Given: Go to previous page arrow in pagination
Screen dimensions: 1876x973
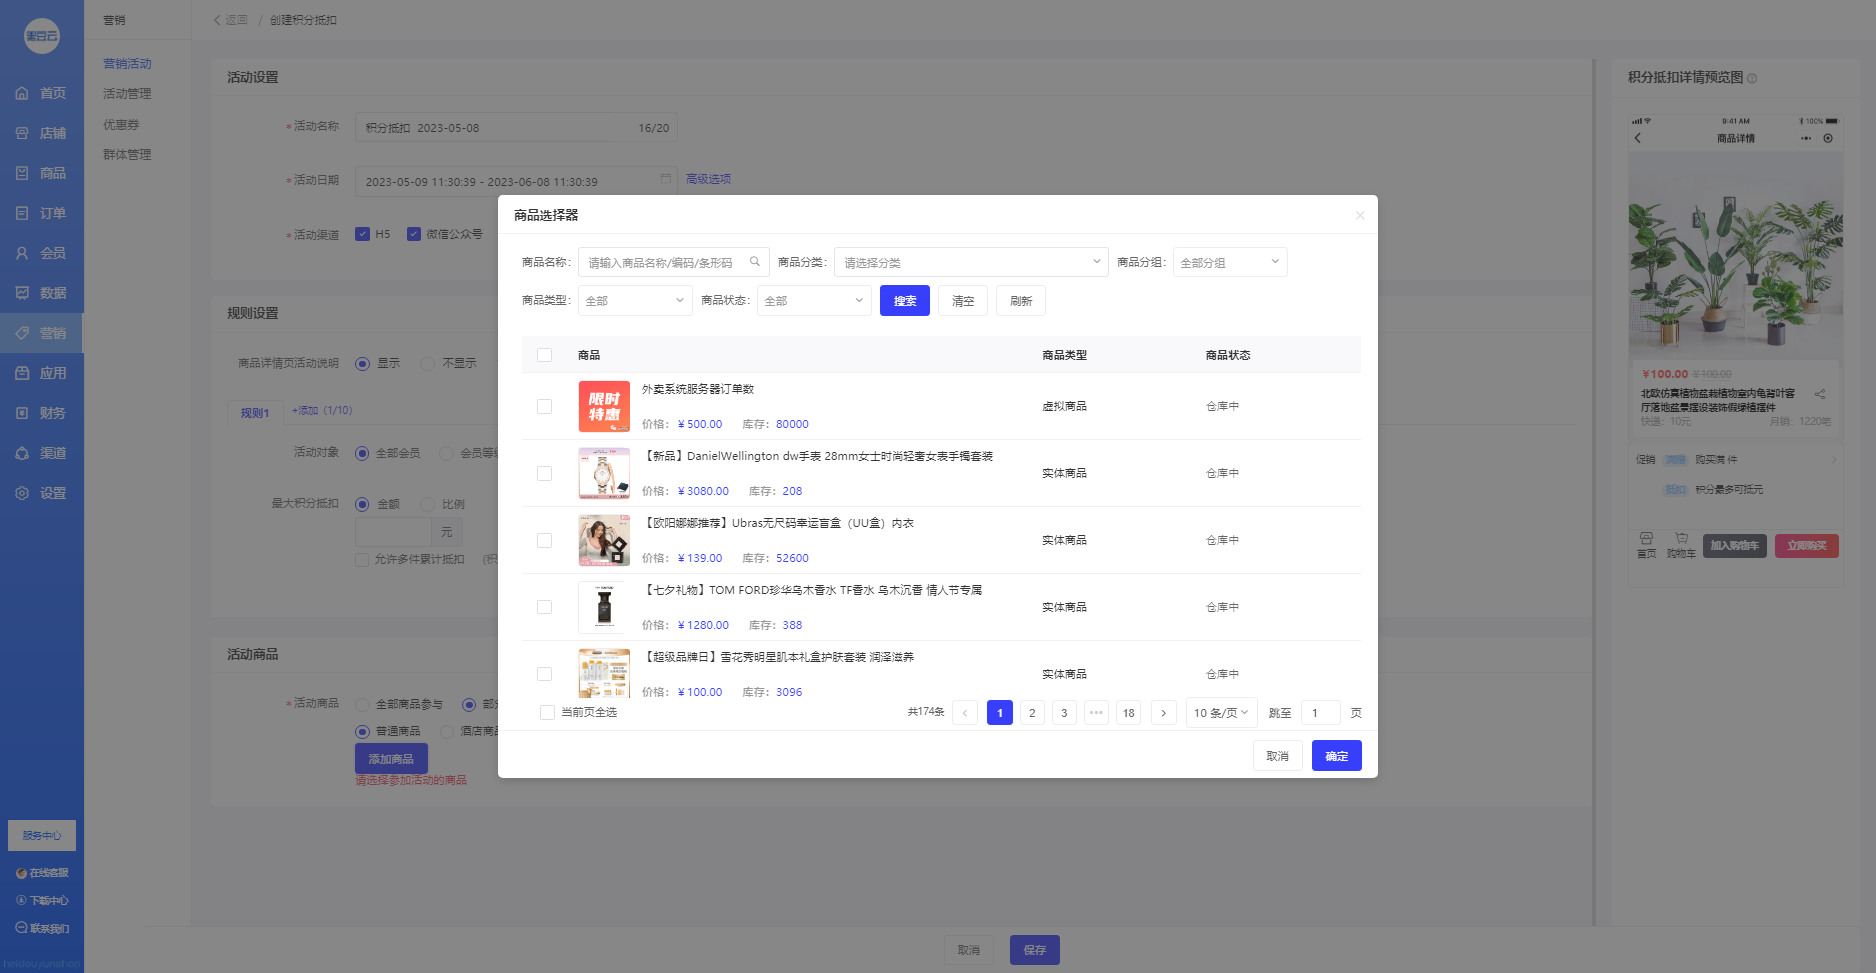Looking at the screenshot, I should (x=965, y=712).
